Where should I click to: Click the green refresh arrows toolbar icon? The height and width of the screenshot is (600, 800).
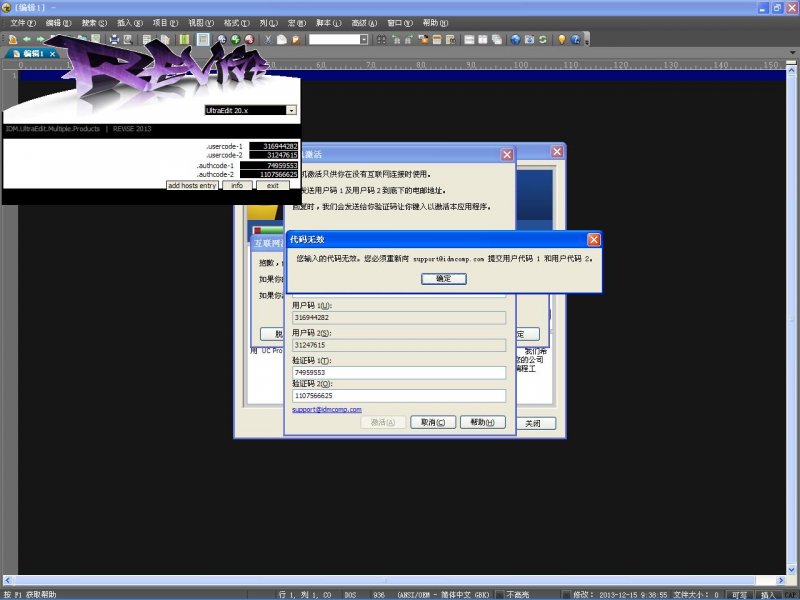(543, 39)
